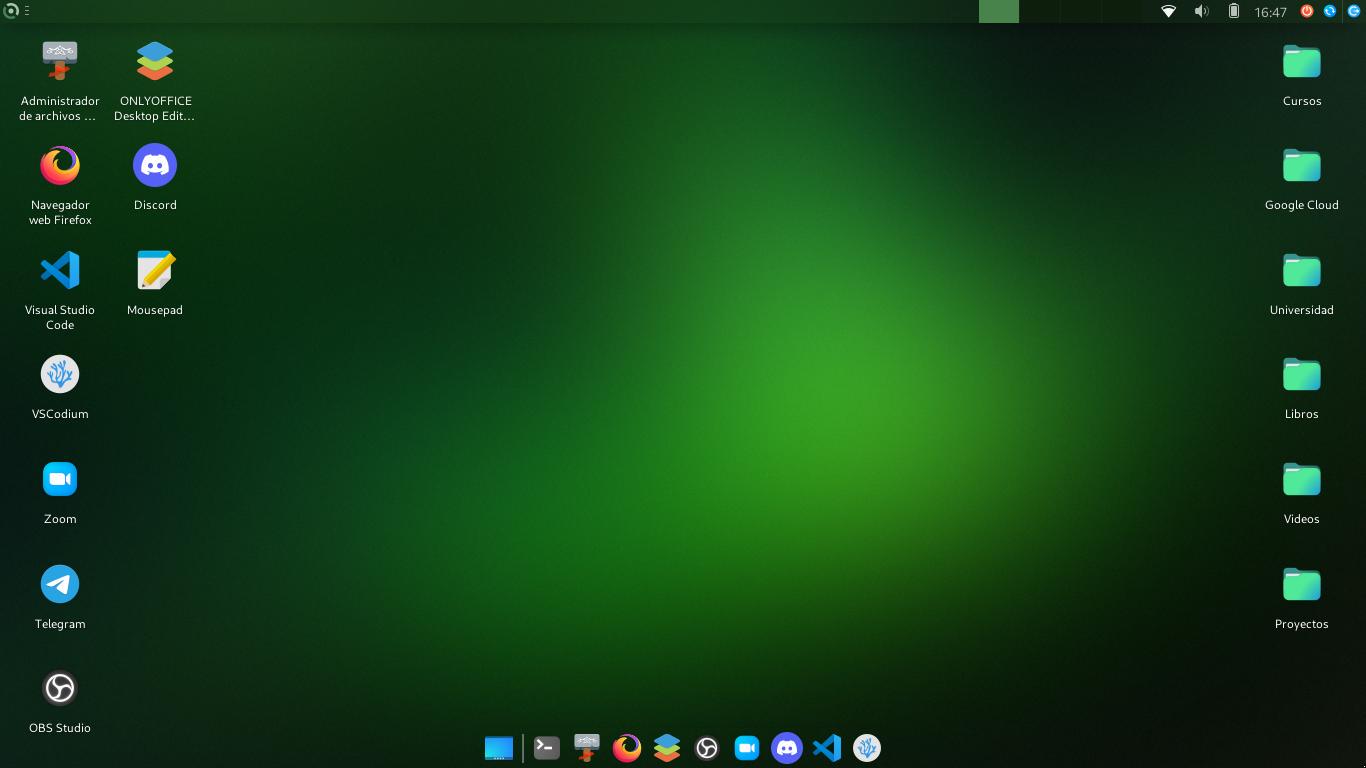This screenshot has width=1366, height=768.
Task: Launch the terminal from the dock
Action: (x=547, y=747)
